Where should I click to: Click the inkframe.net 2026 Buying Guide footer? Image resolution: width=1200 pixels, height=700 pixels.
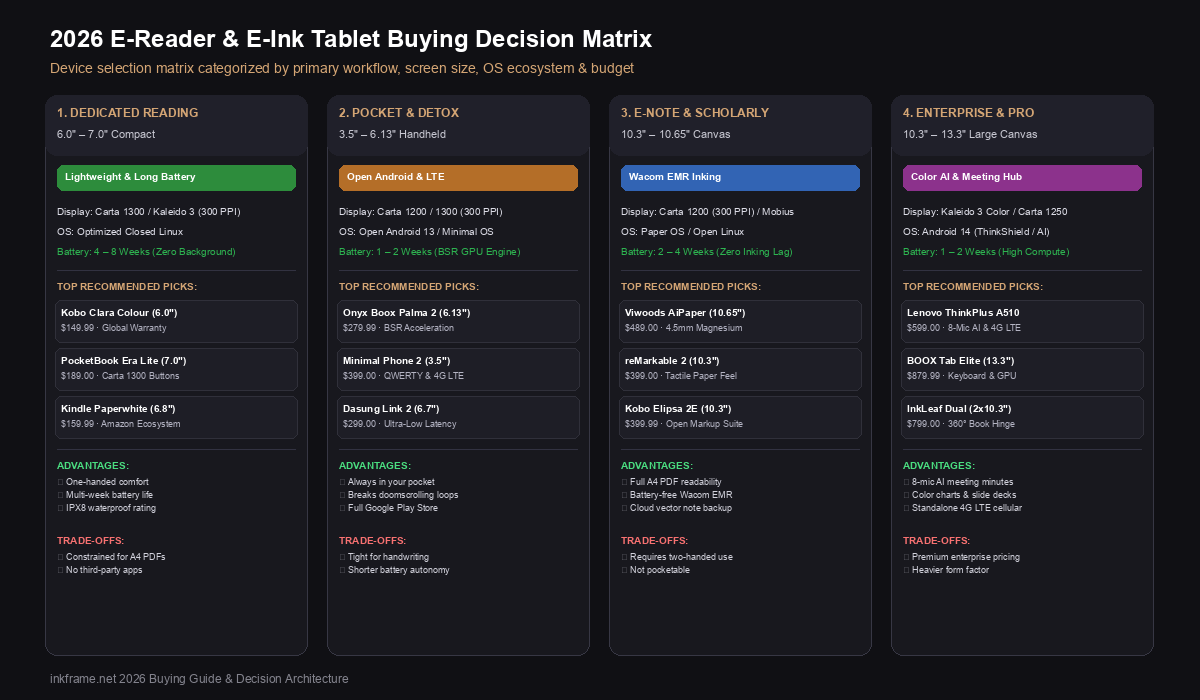click(x=199, y=679)
